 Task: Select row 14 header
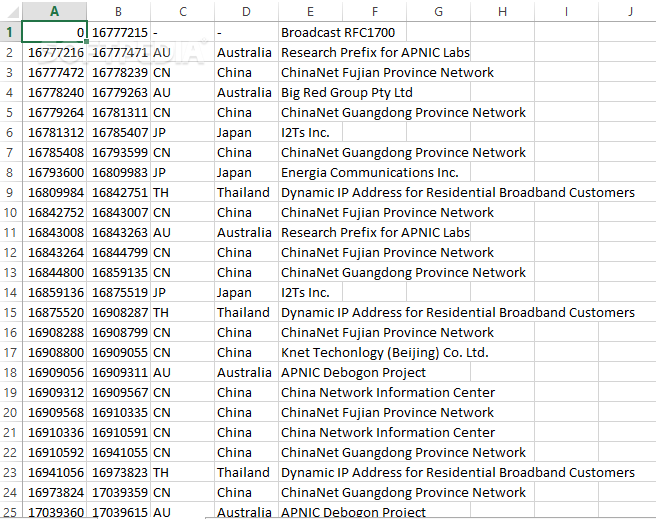(x=10, y=292)
